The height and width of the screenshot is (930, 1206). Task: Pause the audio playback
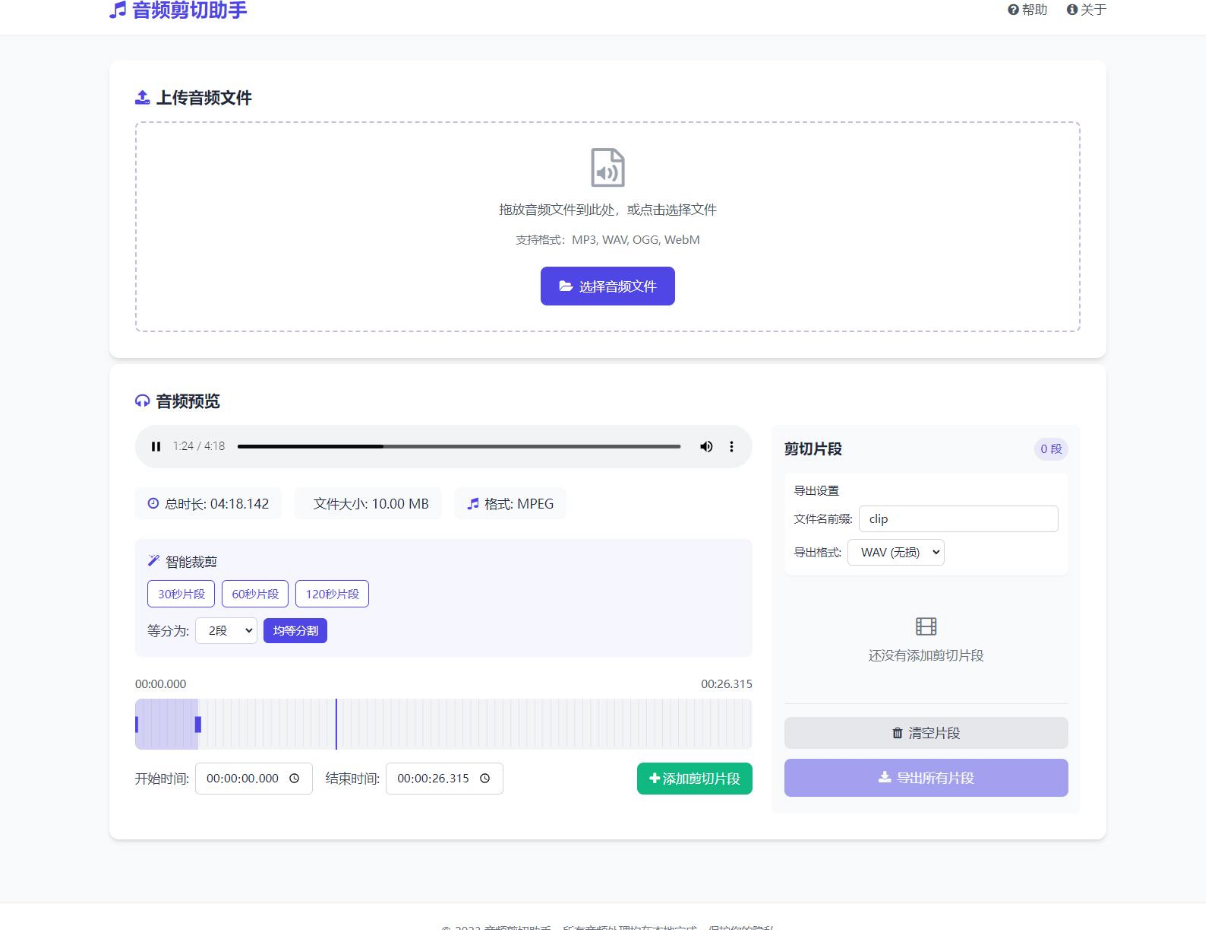pos(156,447)
